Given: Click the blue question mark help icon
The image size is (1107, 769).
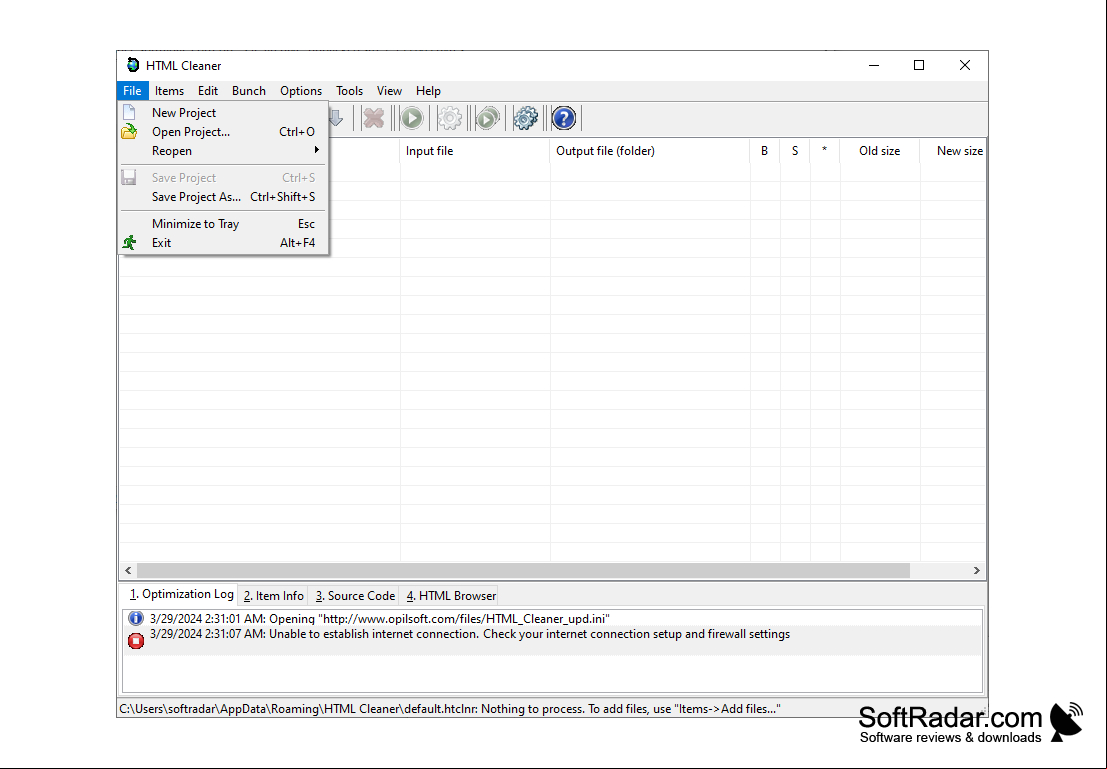Looking at the screenshot, I should click(563, 118).
